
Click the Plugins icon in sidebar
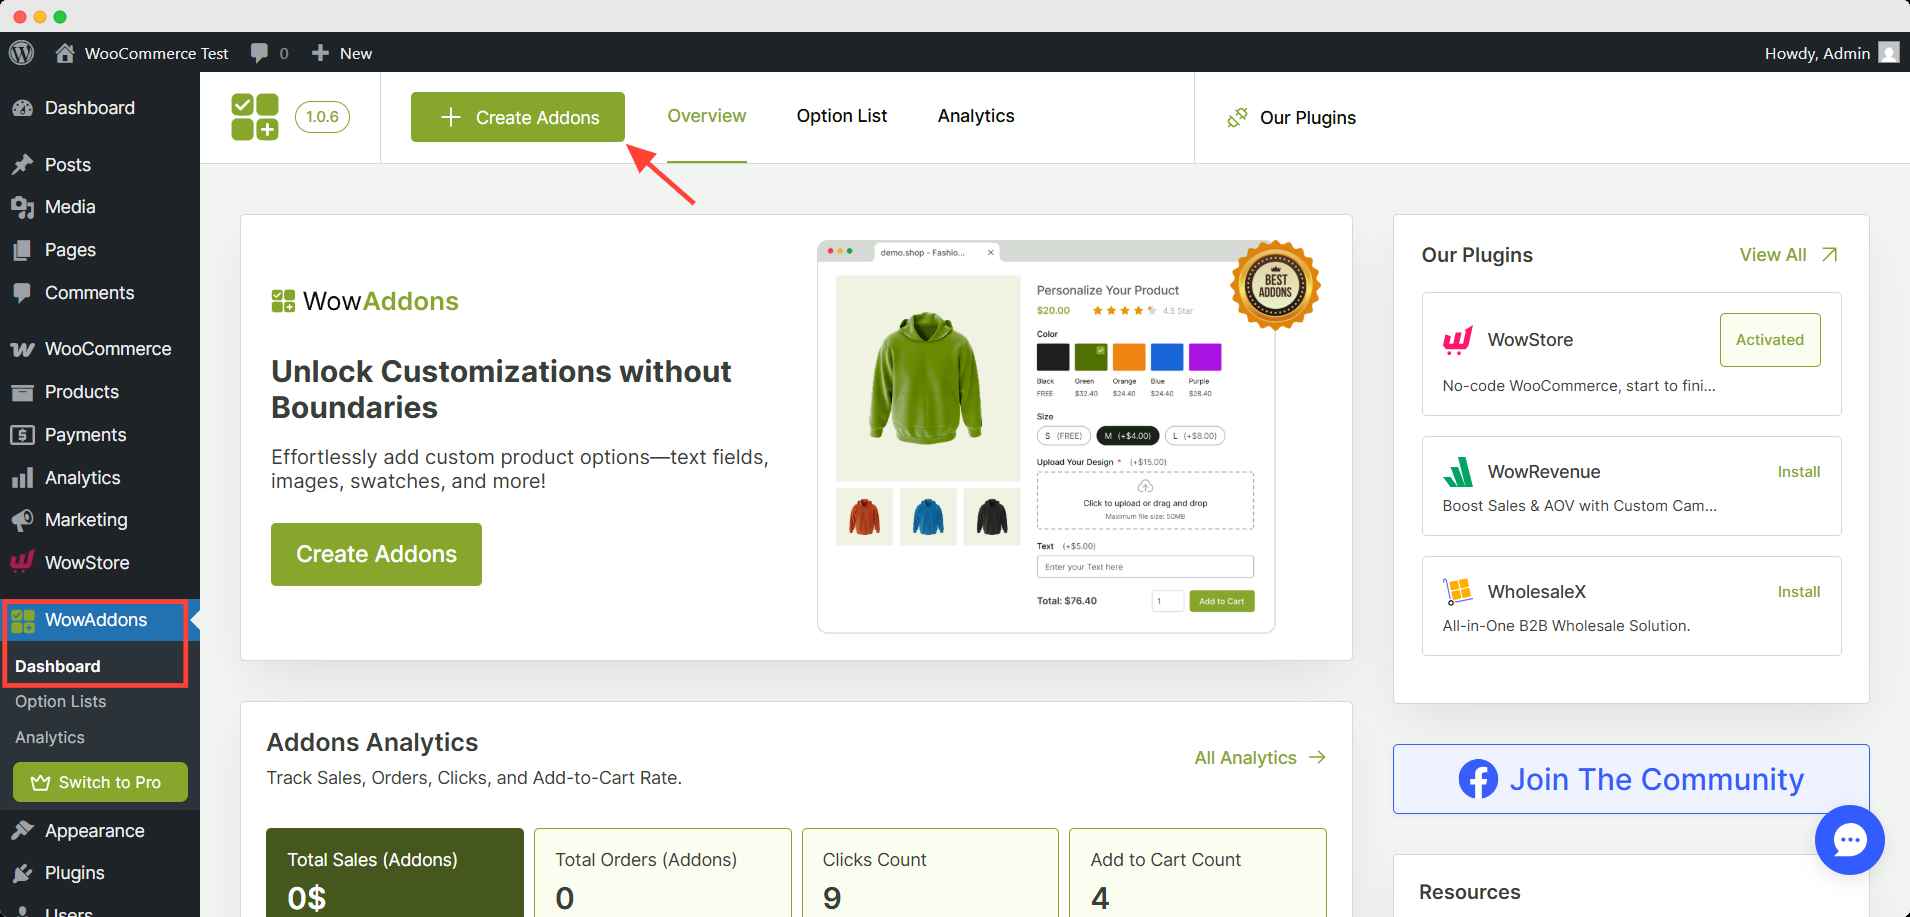pyautogui.click(x=22, y=873)
